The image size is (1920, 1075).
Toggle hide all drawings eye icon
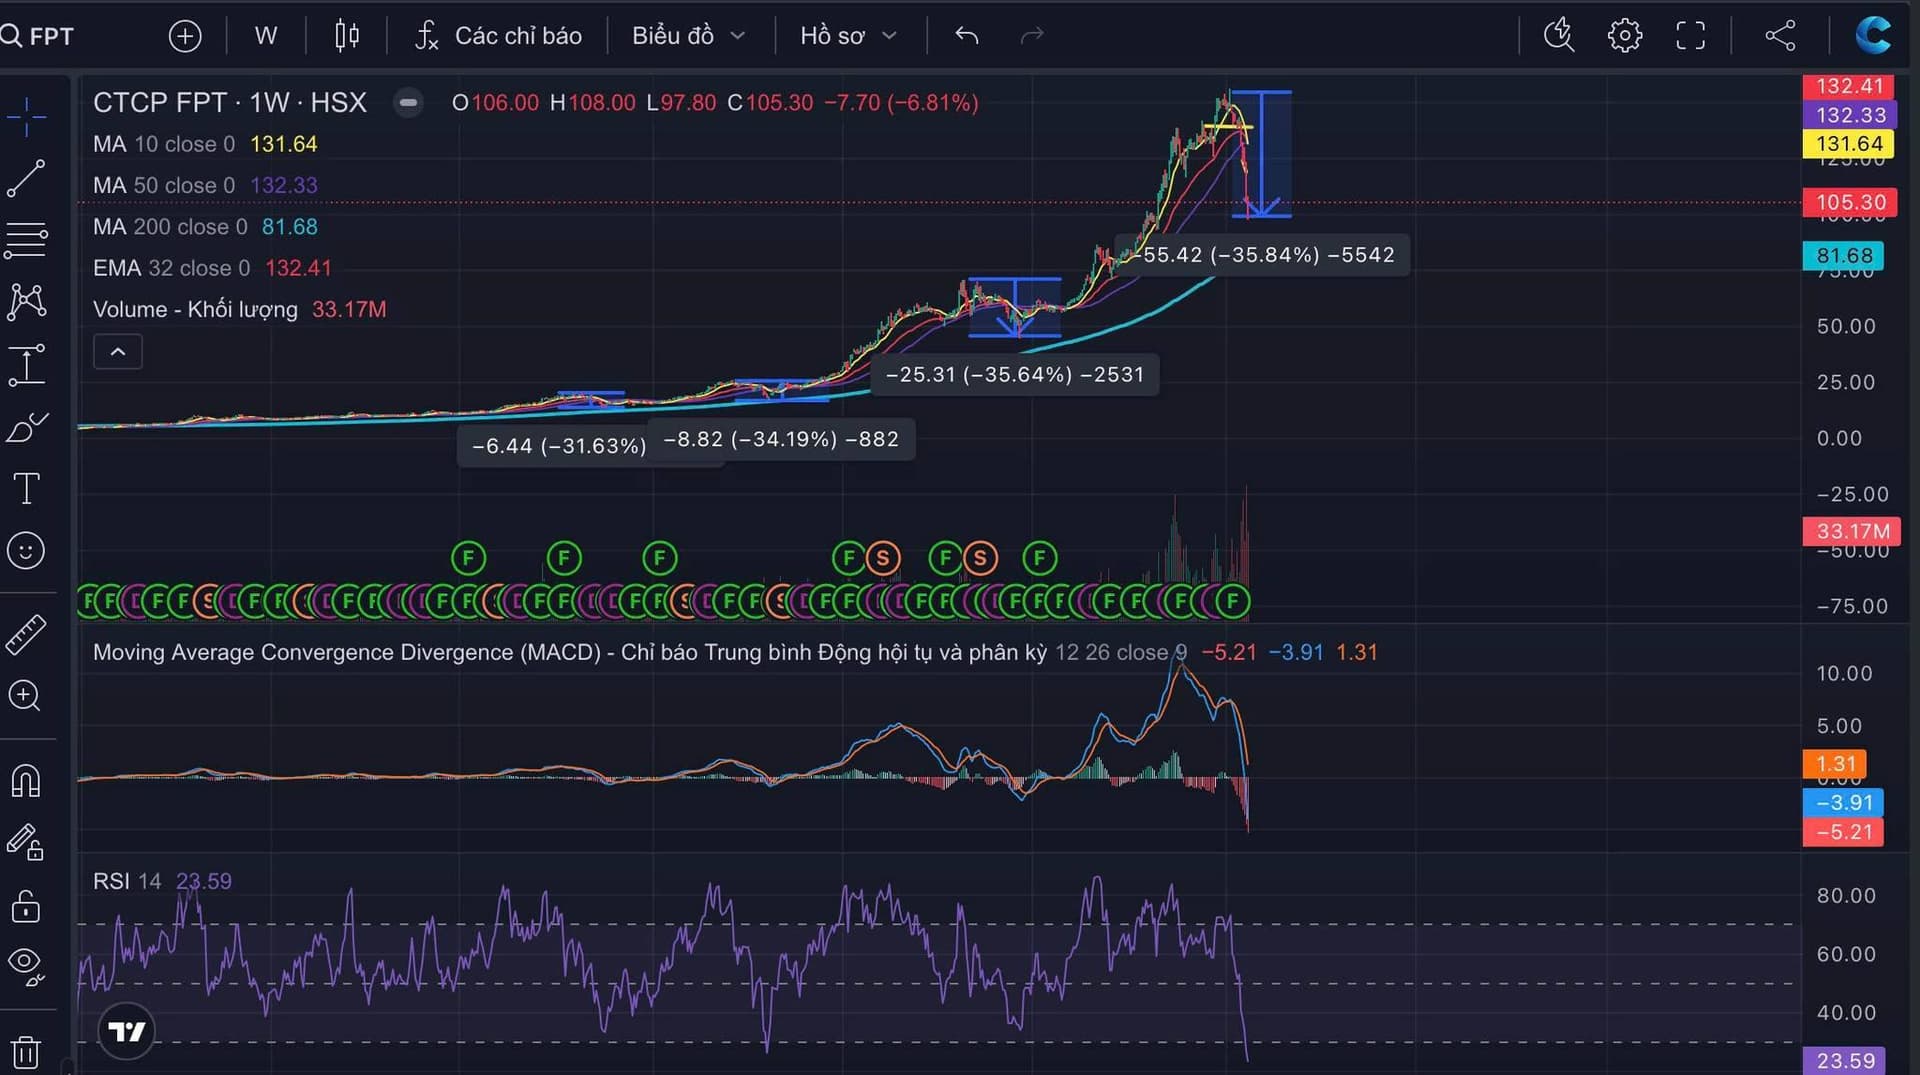point(26,966)
